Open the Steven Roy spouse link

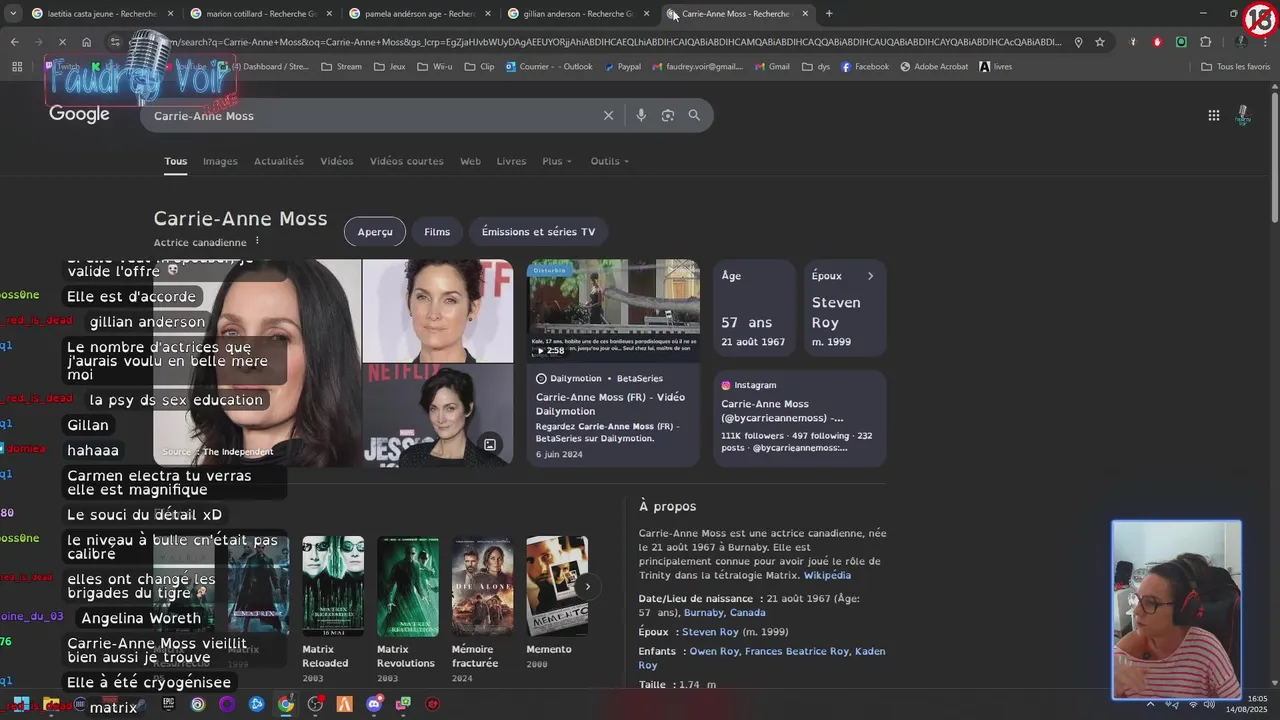click(710, 632)
